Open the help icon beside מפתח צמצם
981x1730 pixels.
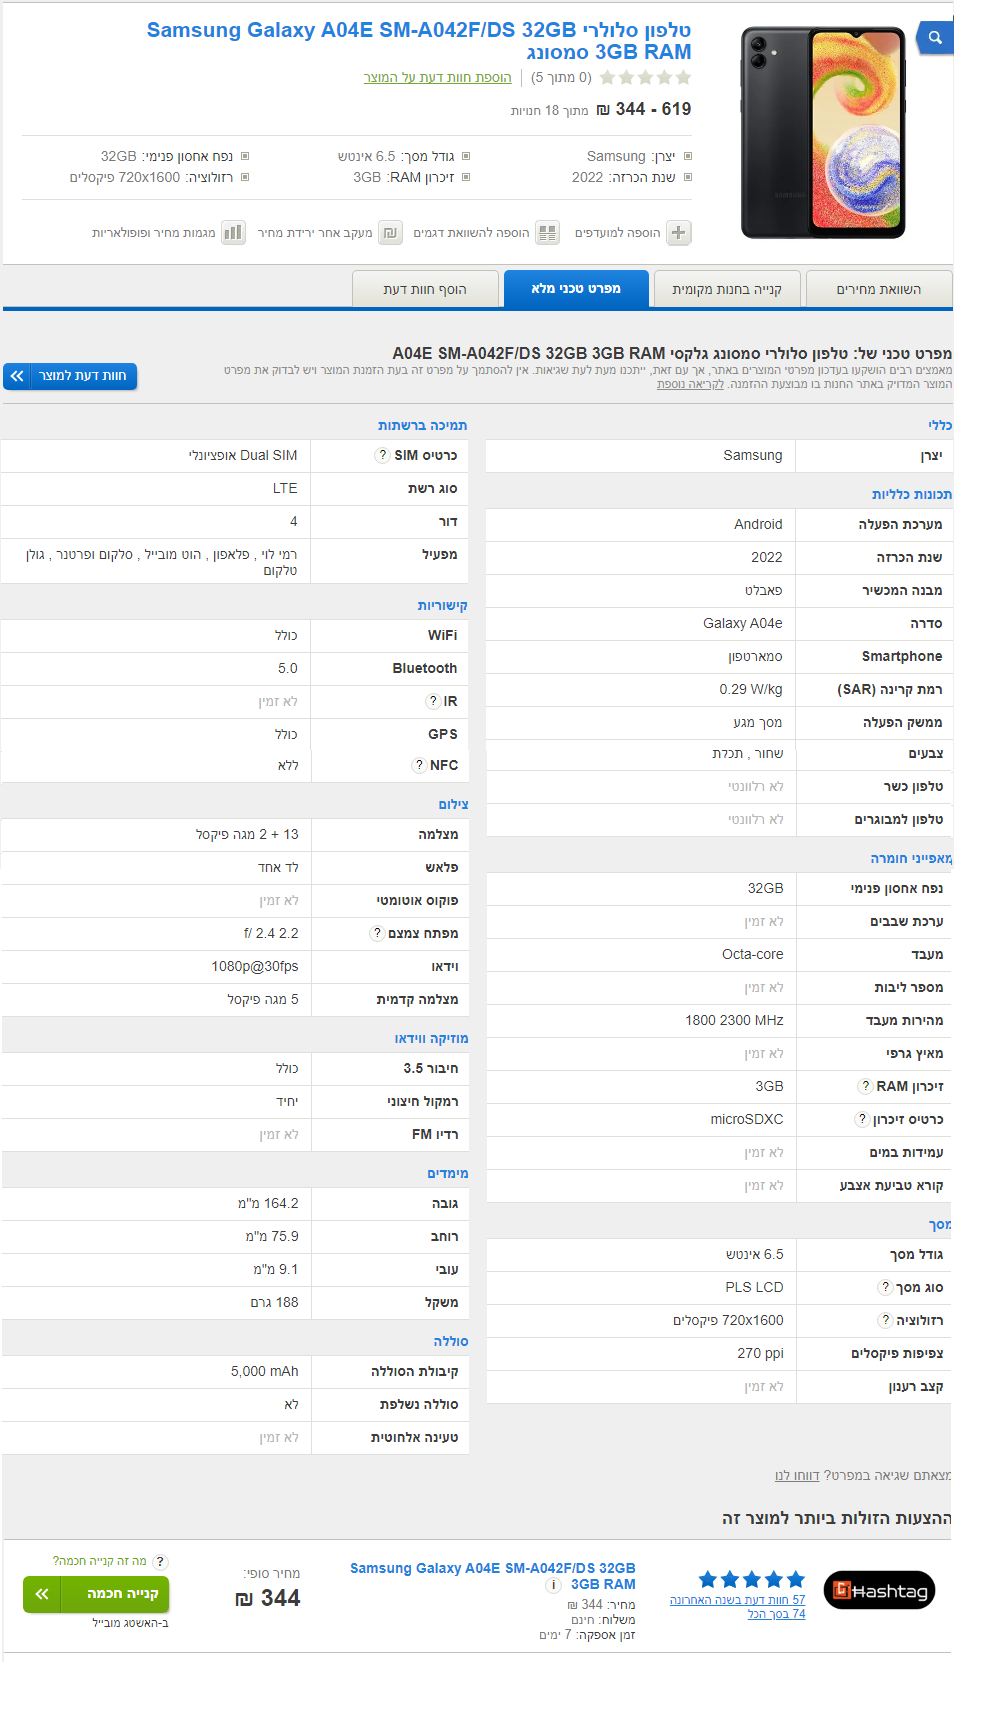coord(377,933)
